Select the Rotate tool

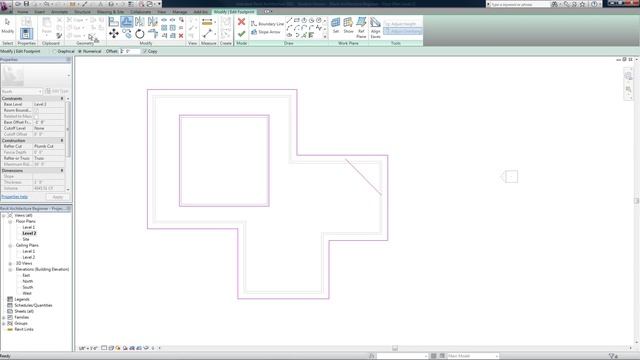point(140,34)
